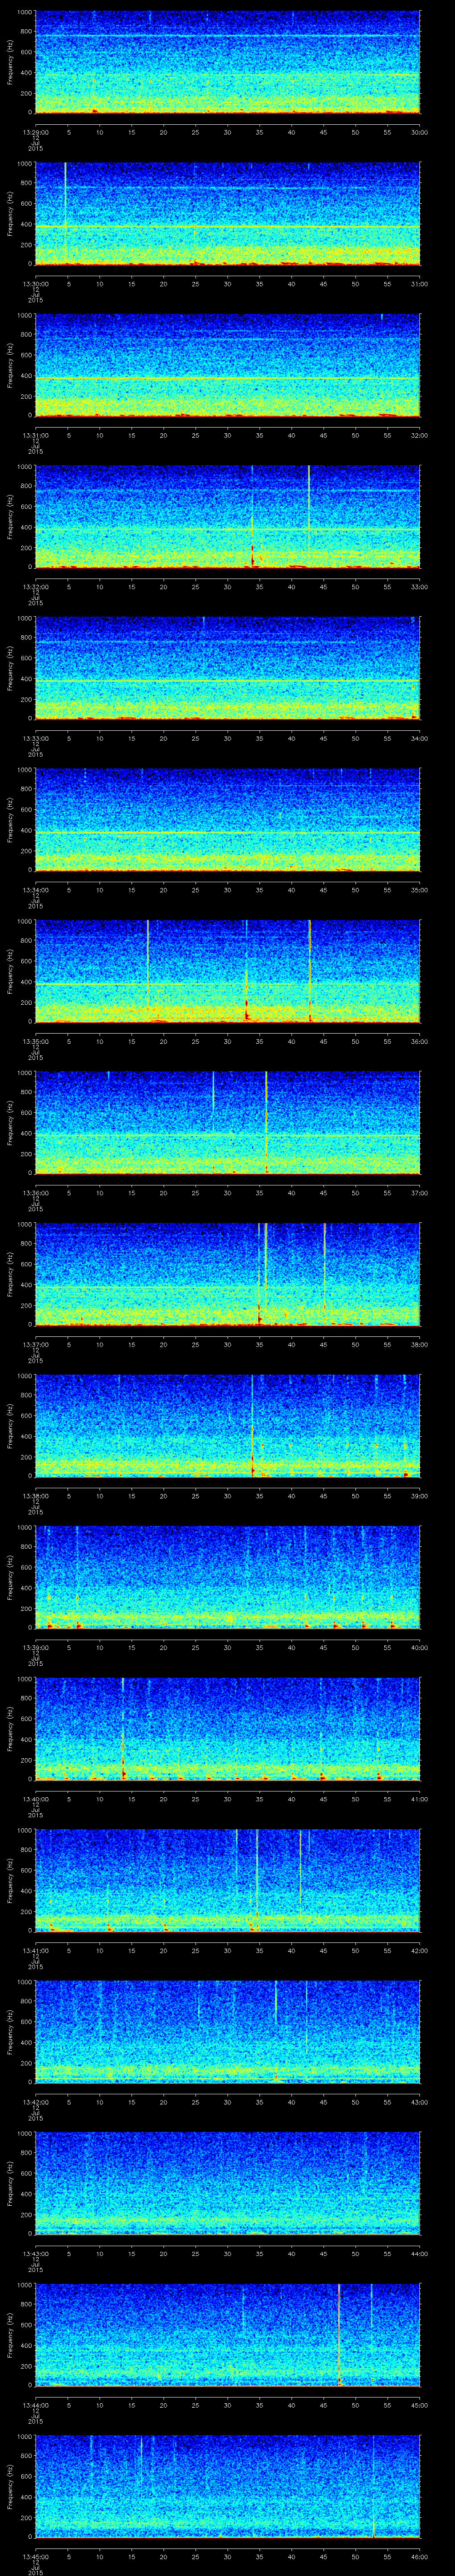This screenshot has height=2576, width=455.
Task: Click the 13:38:00 start time label
Action: [35, 1495]
